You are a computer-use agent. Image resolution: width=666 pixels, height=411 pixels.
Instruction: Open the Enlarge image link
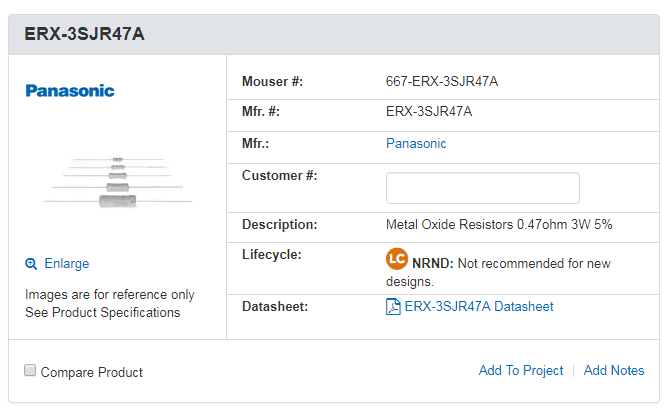67,264
